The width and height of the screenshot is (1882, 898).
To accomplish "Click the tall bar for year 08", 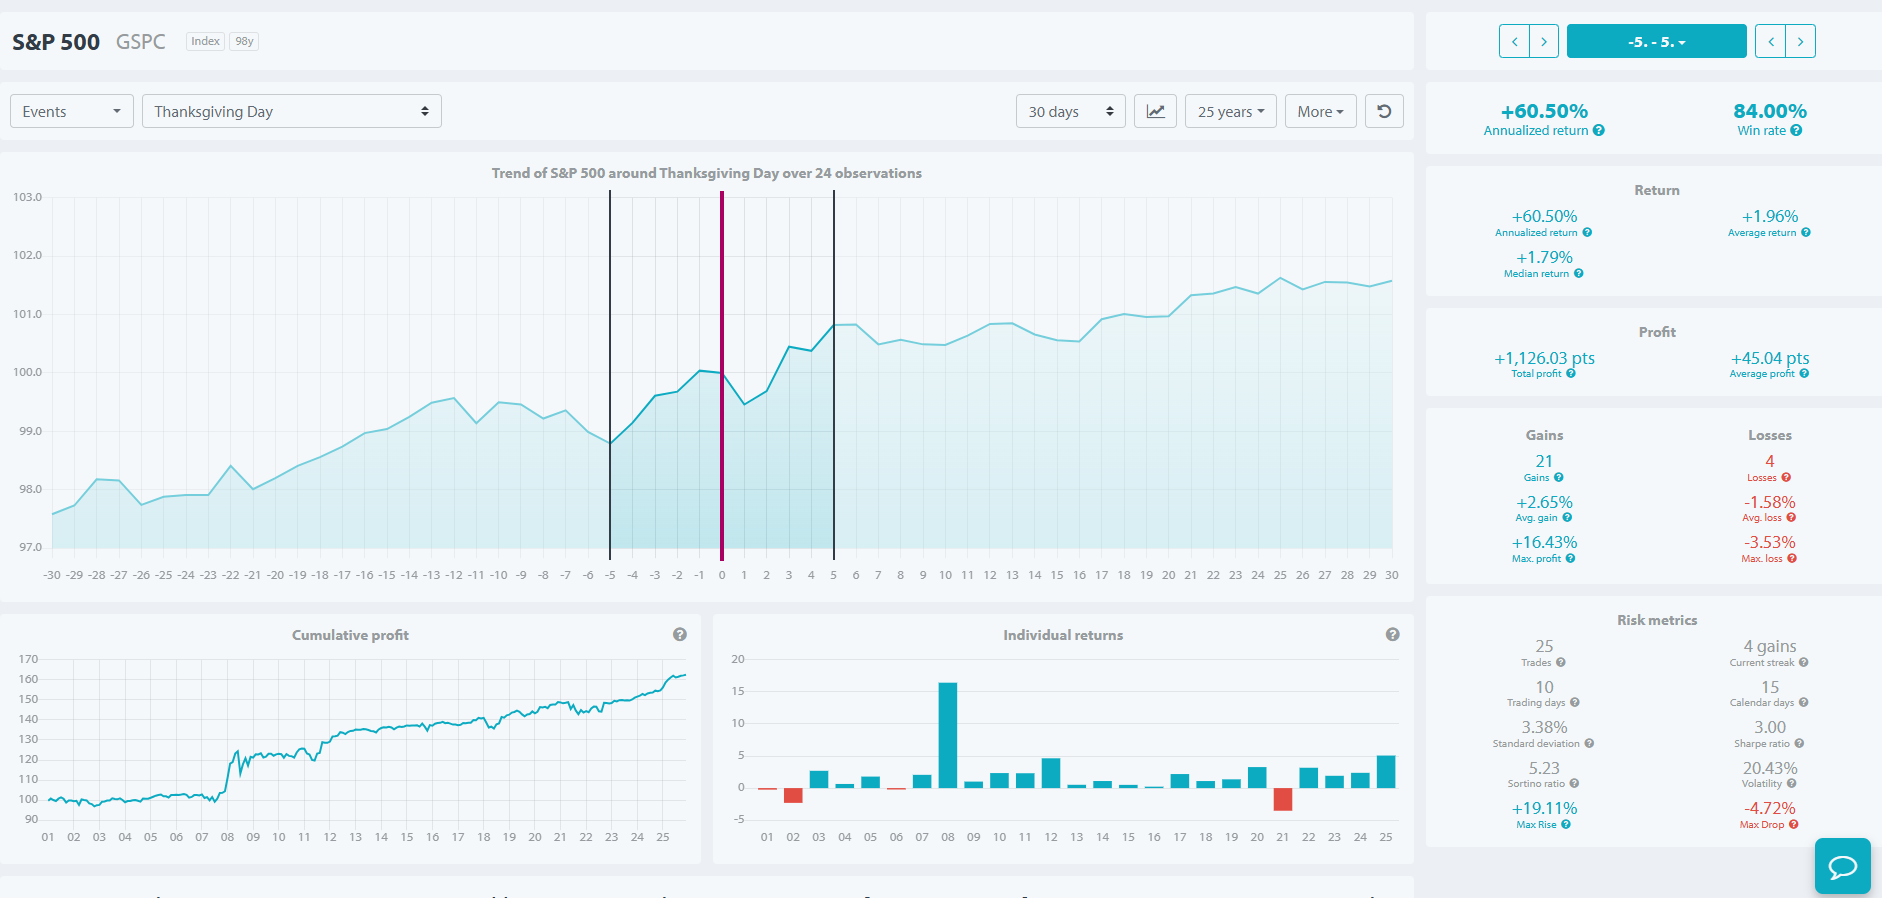I will tap(948, 735).
